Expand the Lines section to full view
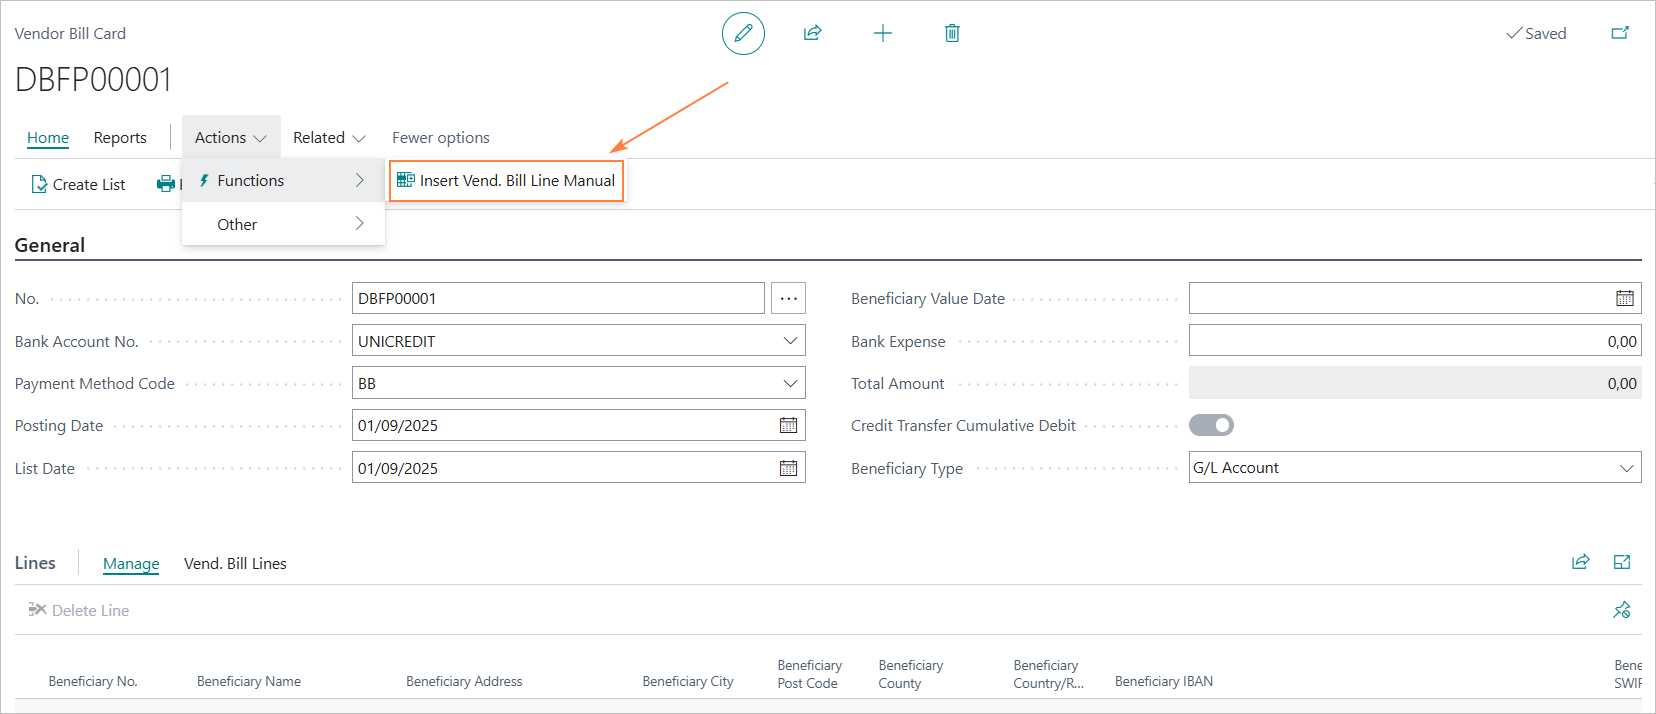1656x714 pixels. coord(1621,563)
